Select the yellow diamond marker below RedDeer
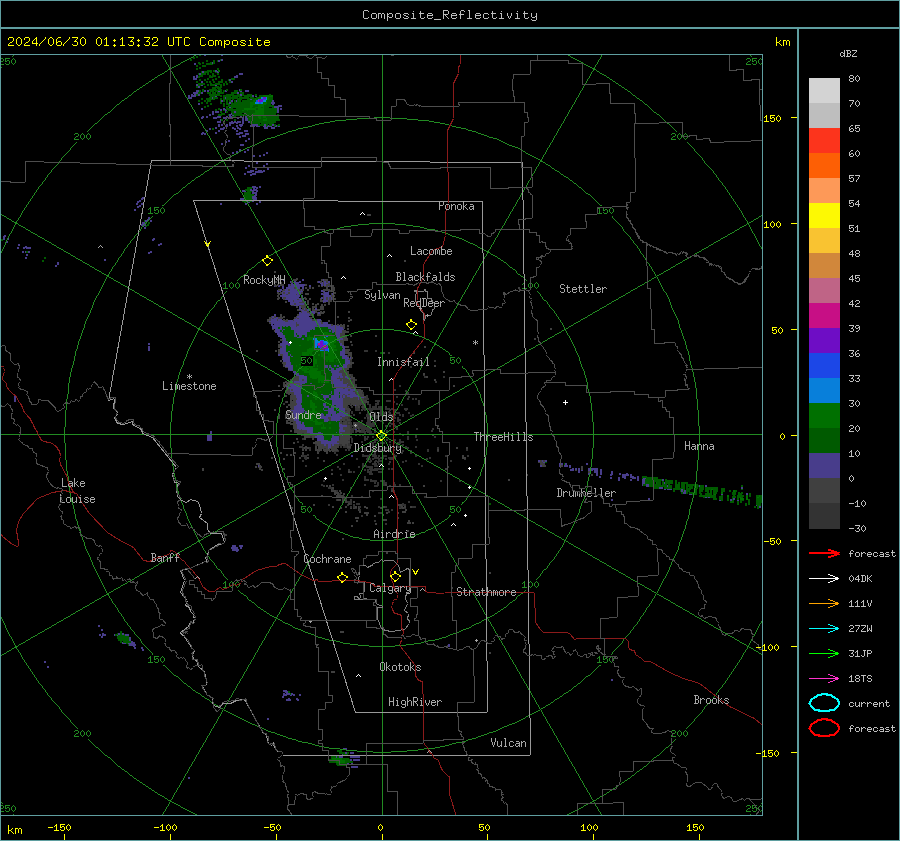This screenshot has width=900, height=841. pos(411,325)
